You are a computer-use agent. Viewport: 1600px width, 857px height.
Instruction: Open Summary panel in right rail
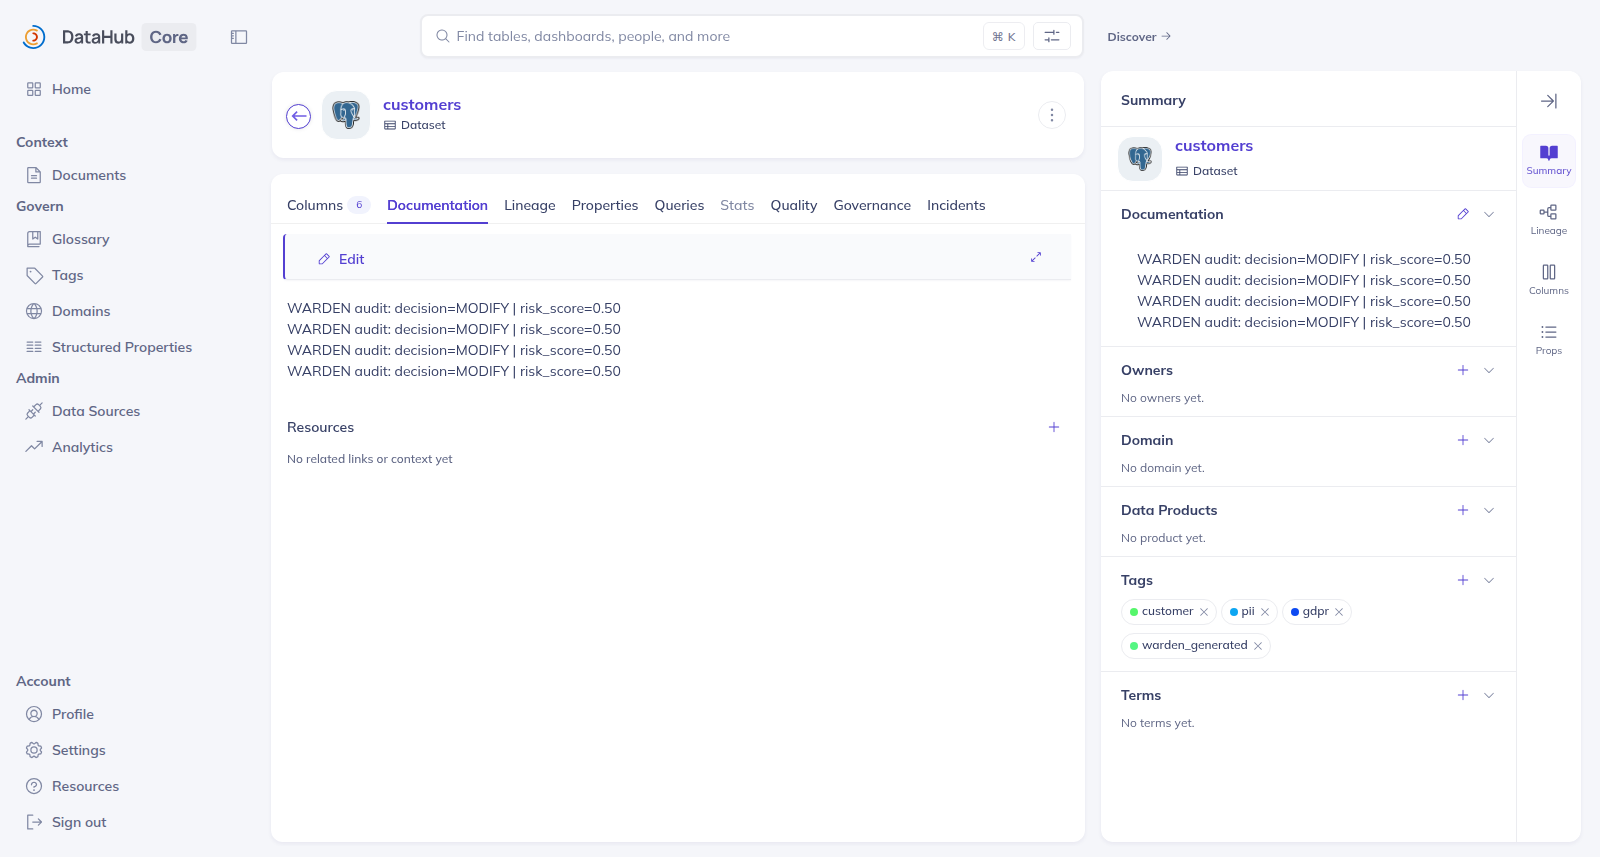[x=1549, y=160]
